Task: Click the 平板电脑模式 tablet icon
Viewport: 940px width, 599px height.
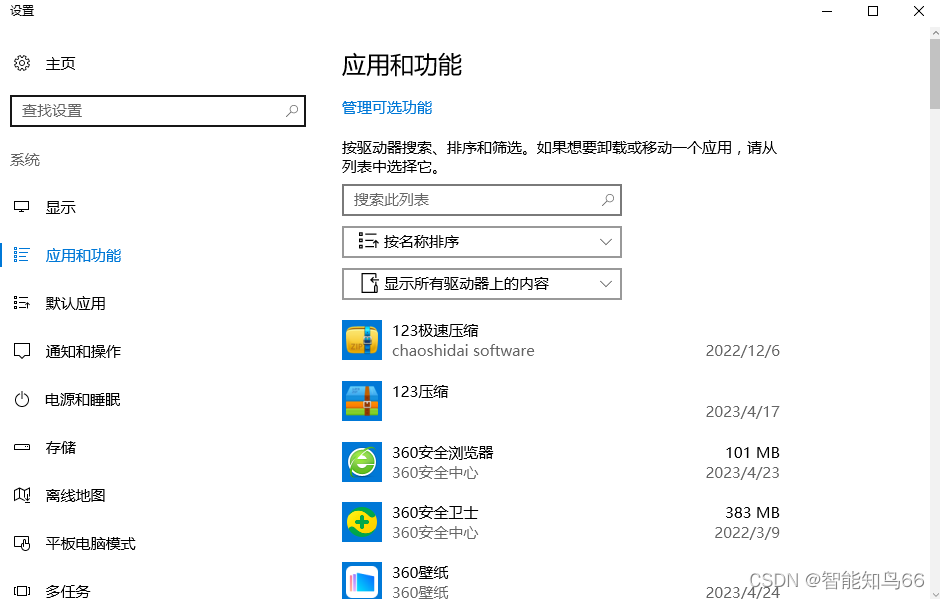Action: coord(22,543)
